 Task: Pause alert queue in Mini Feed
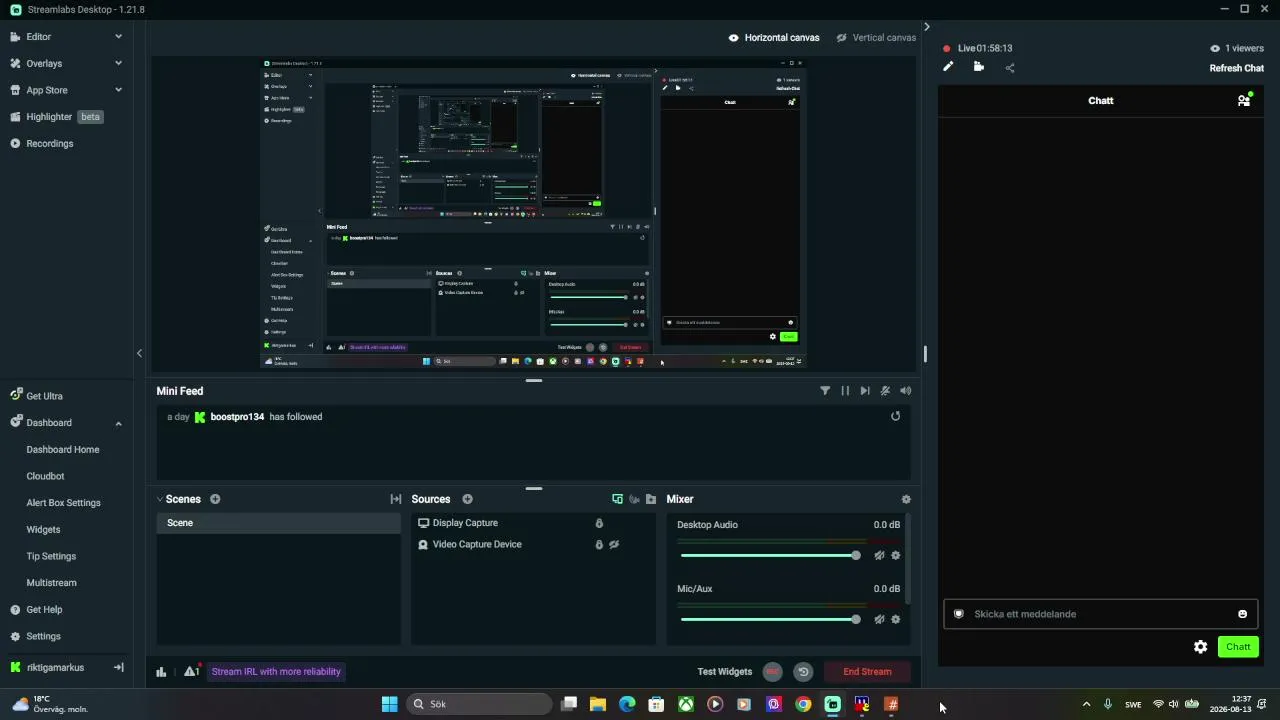click(845, 391)
